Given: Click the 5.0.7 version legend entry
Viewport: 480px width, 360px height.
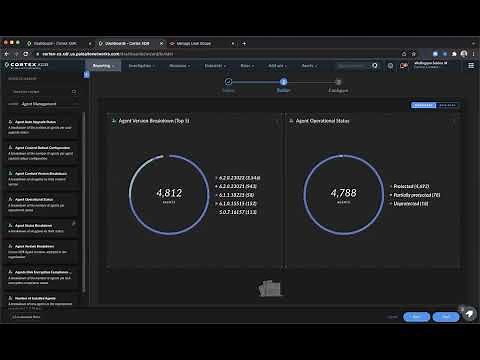Looking at the screenshot, I should [x=236, y=212].
